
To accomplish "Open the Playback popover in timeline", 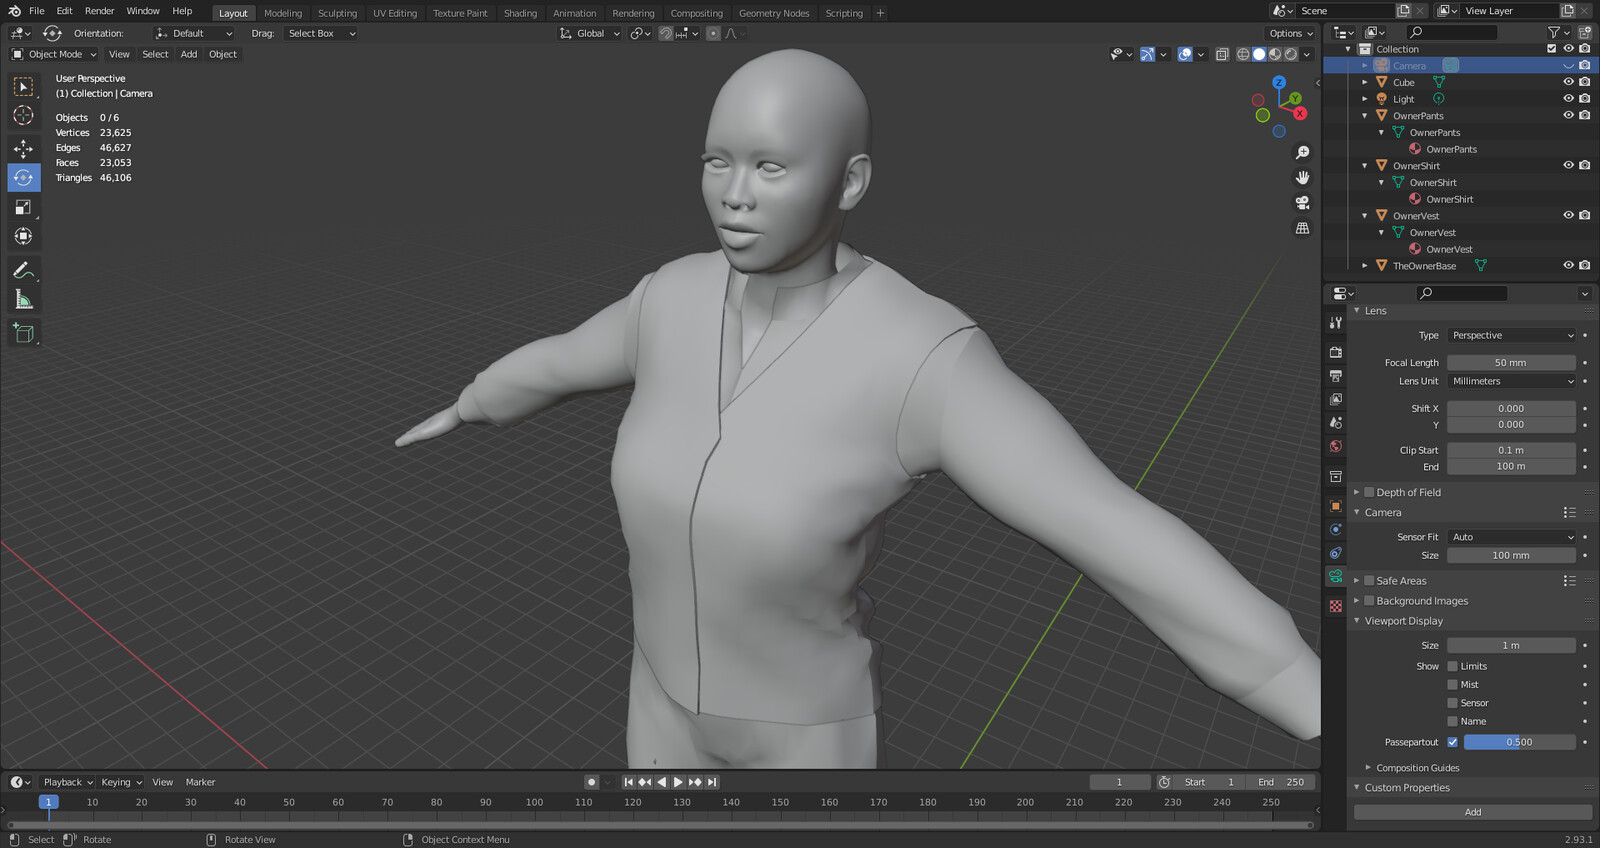I will point(67,782).
